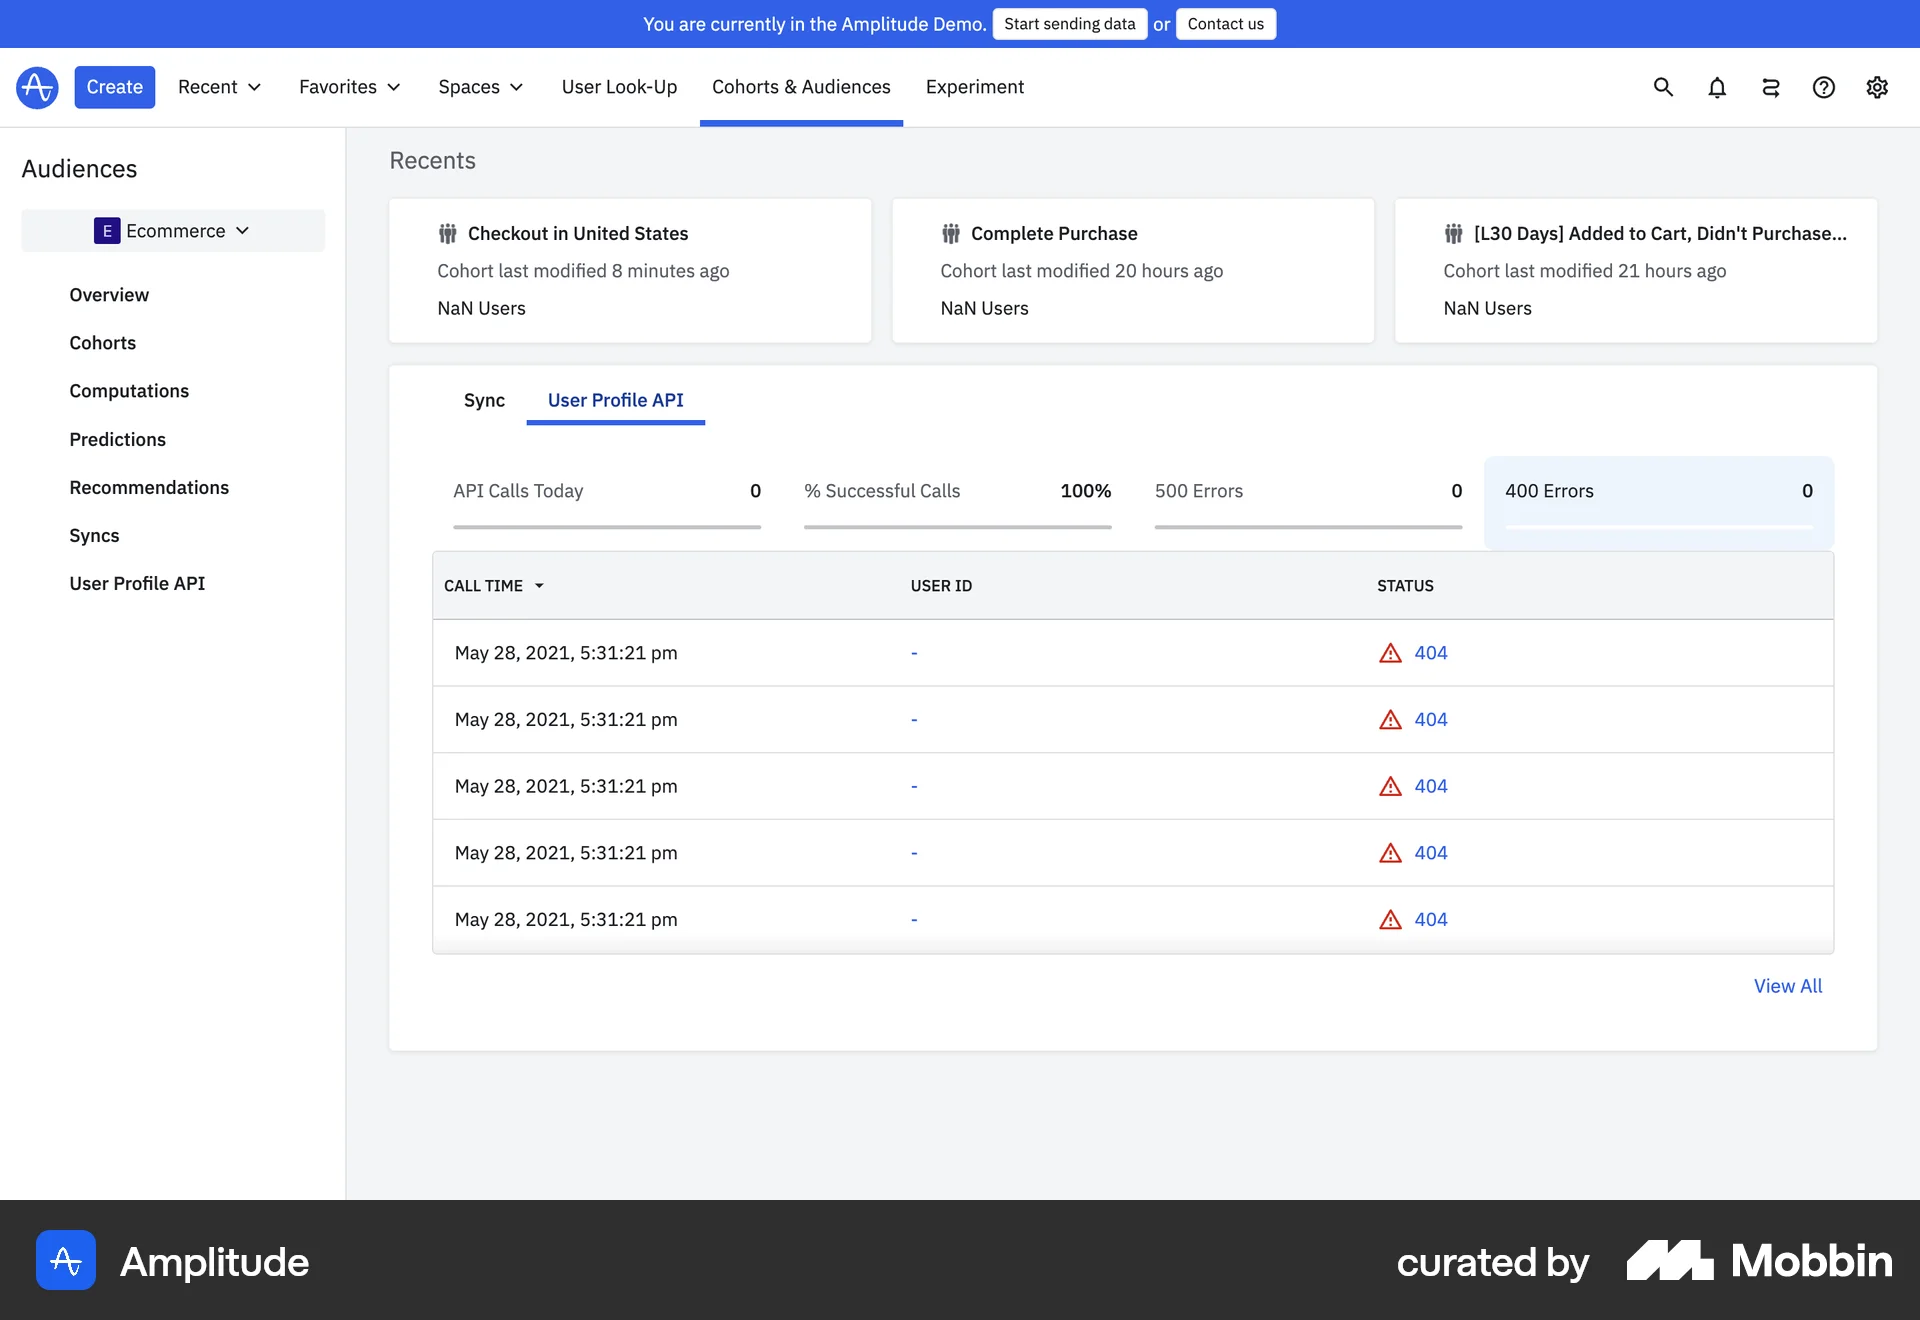1920x1320 pixels.
Task: Click the Contact us button
Action: tap(1226, 24)
